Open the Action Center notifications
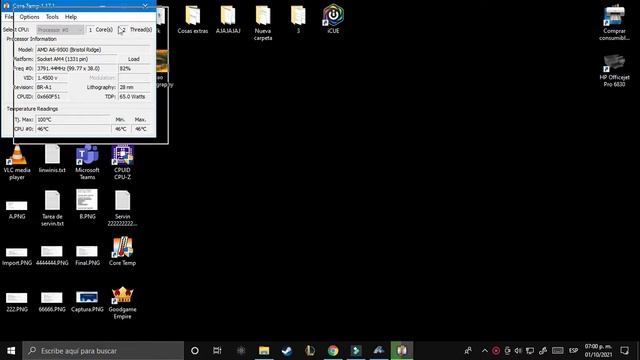This screenshot has height=360, width=640. pyautogui.click(x=624, y=351)
